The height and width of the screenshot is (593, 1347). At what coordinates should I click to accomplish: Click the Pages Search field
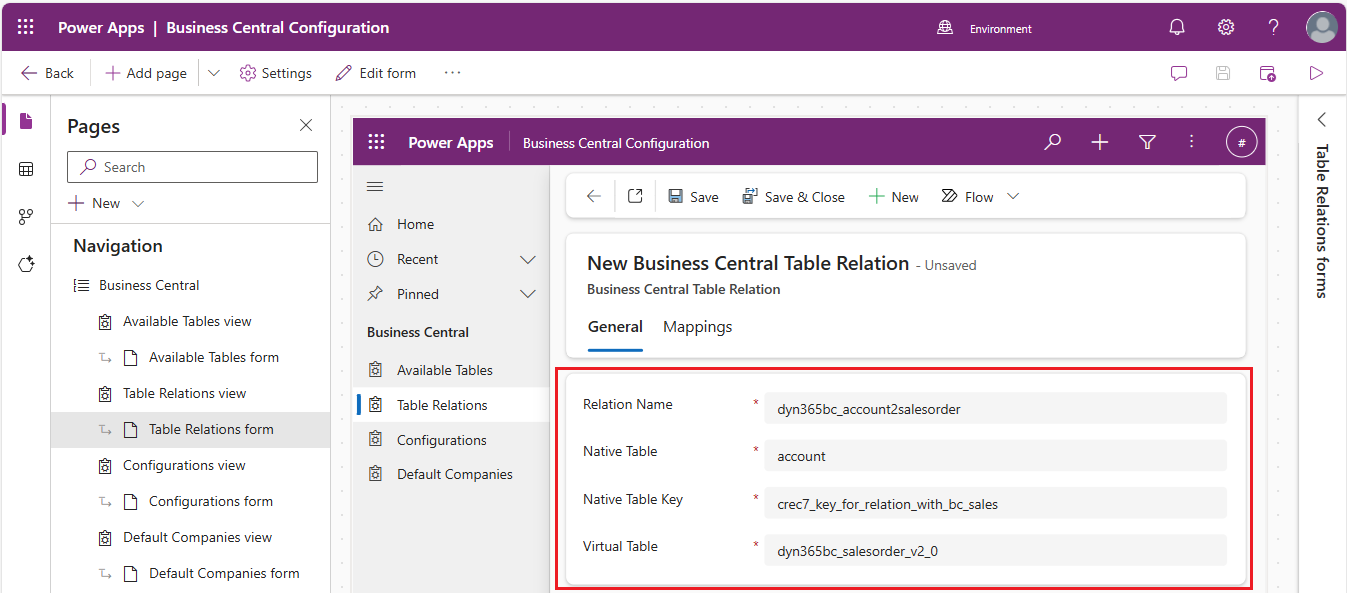coord(192,167)
